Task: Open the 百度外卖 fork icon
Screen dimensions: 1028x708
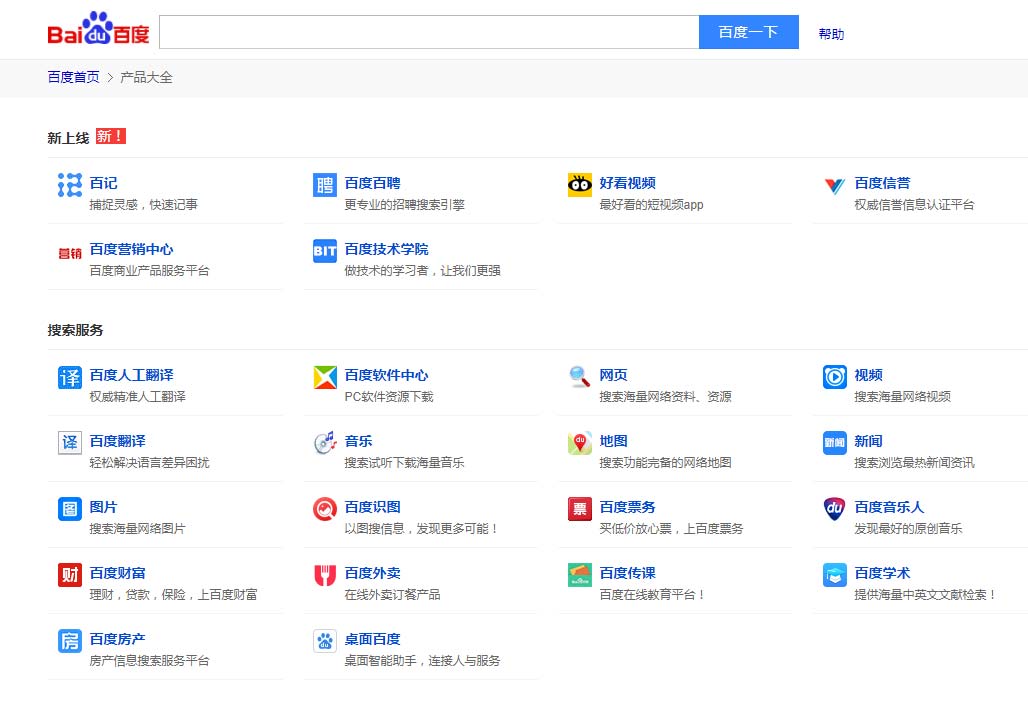Action: click(x=325, y=576)
